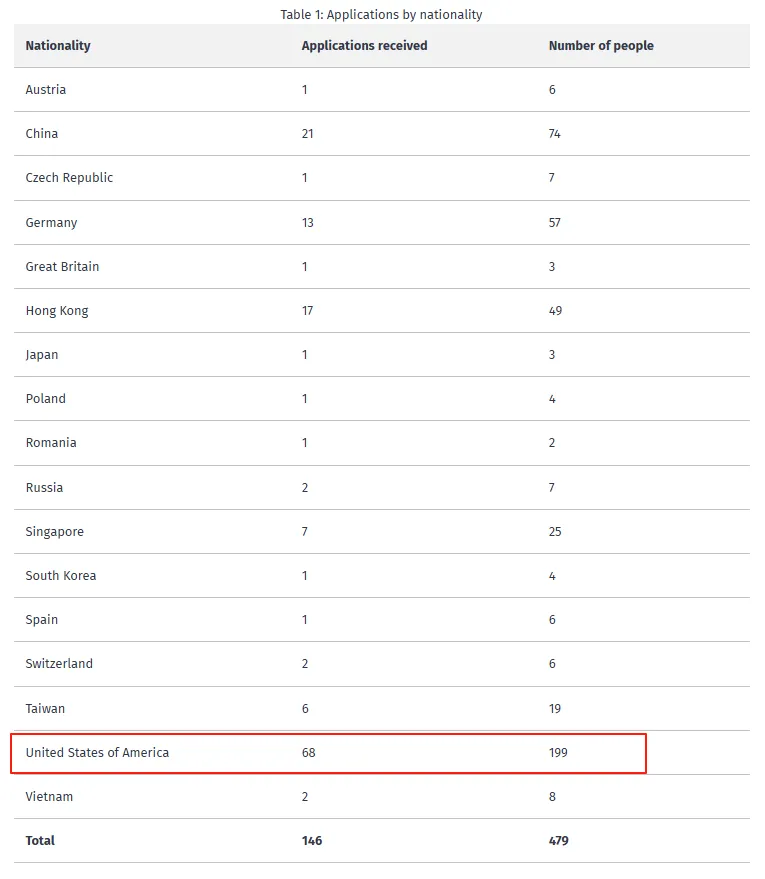Click the "Number of people" column header
This screenshot has width=765, height=879.
tap(601, 46)
